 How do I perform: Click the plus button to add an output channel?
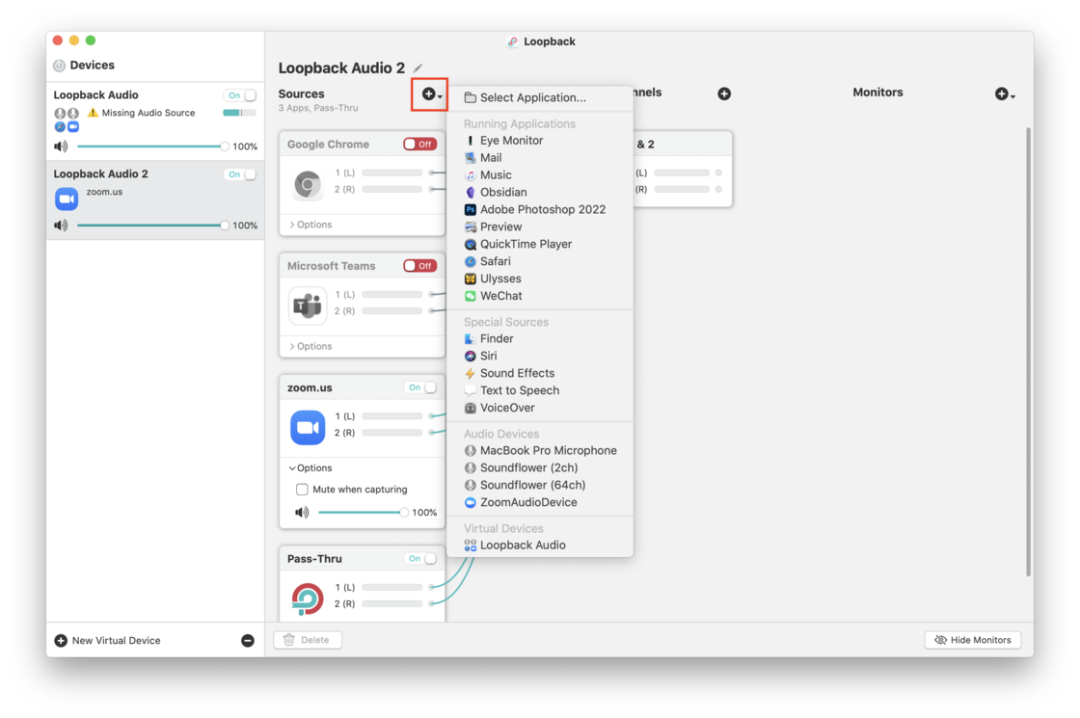[724, 94]
